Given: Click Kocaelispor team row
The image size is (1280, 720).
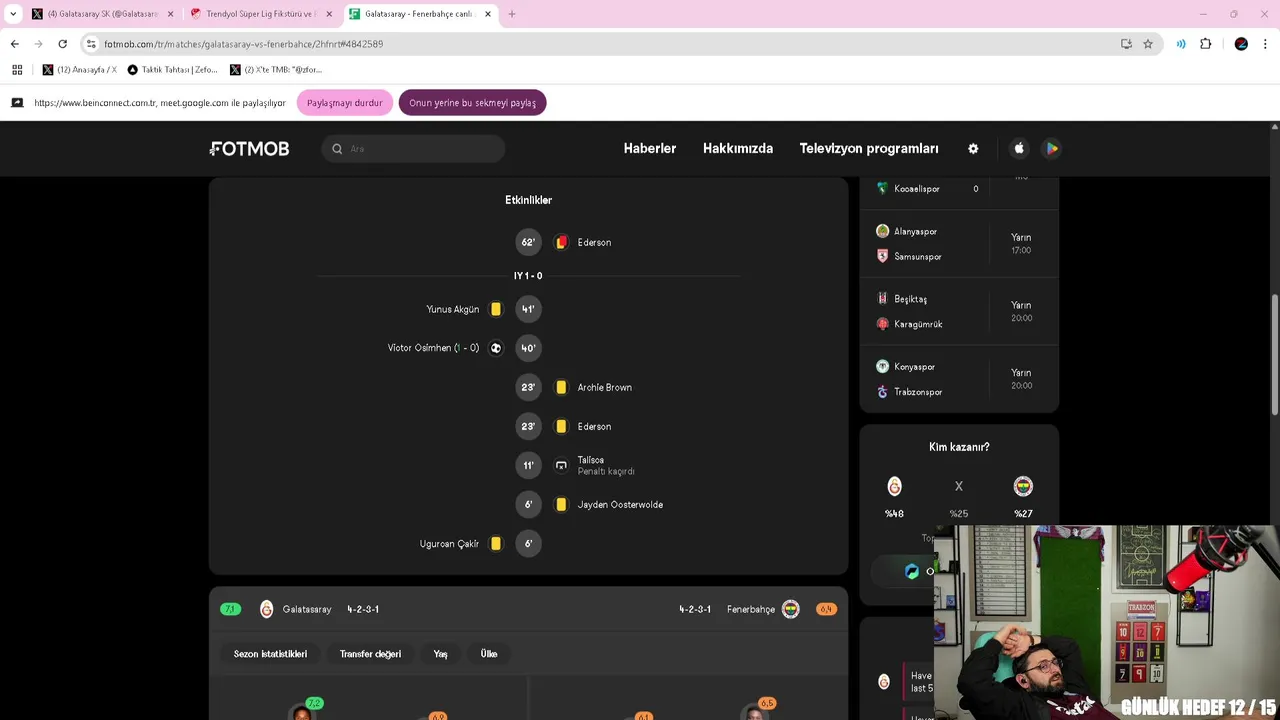Looking at the screenshot, I should click(927, 188).
